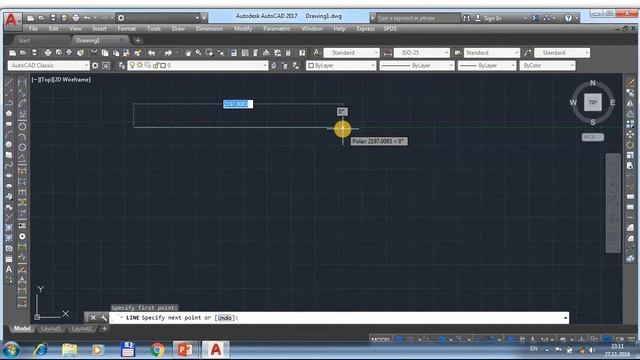This screenshot has width=640, height=360.
Task: Click the Match Properties icon
Action: click(137, 53)
